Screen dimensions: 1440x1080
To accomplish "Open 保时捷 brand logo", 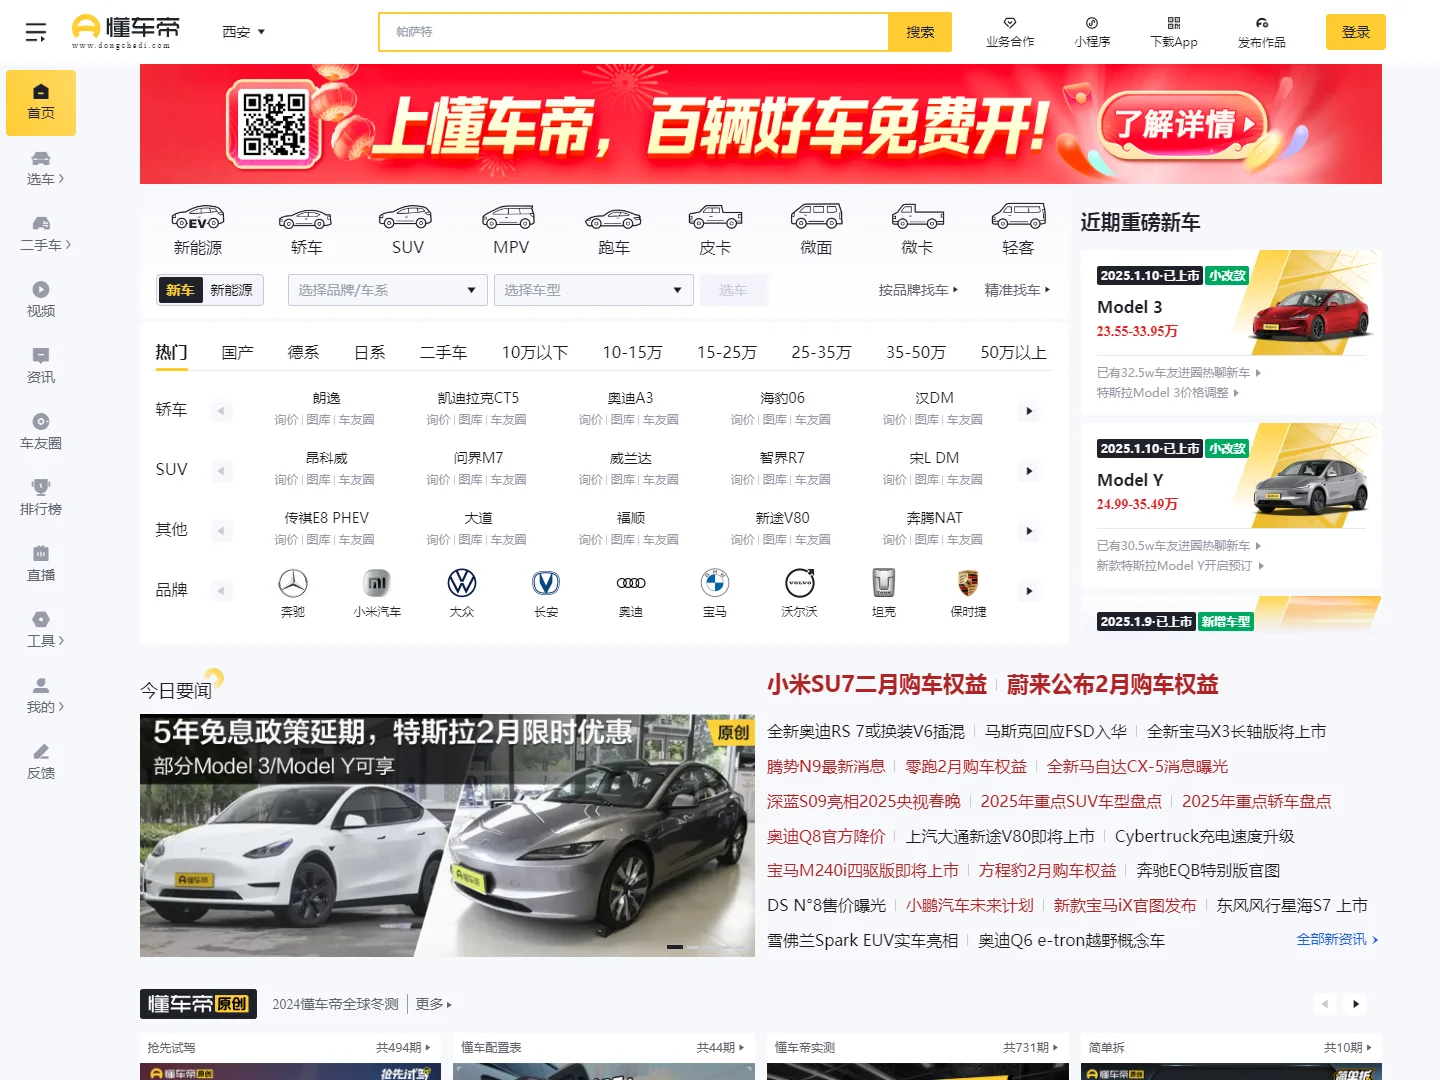I will pos(968,592).
